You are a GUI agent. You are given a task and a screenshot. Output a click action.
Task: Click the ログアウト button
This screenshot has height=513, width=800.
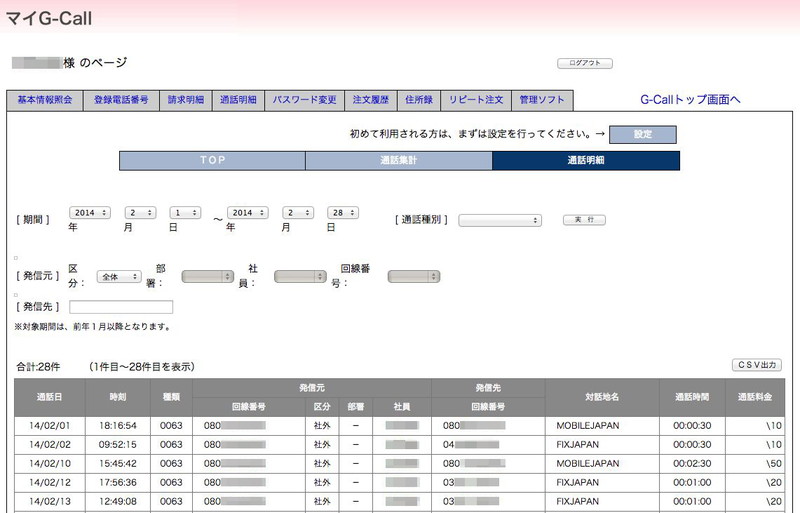(x=584, y=63)
